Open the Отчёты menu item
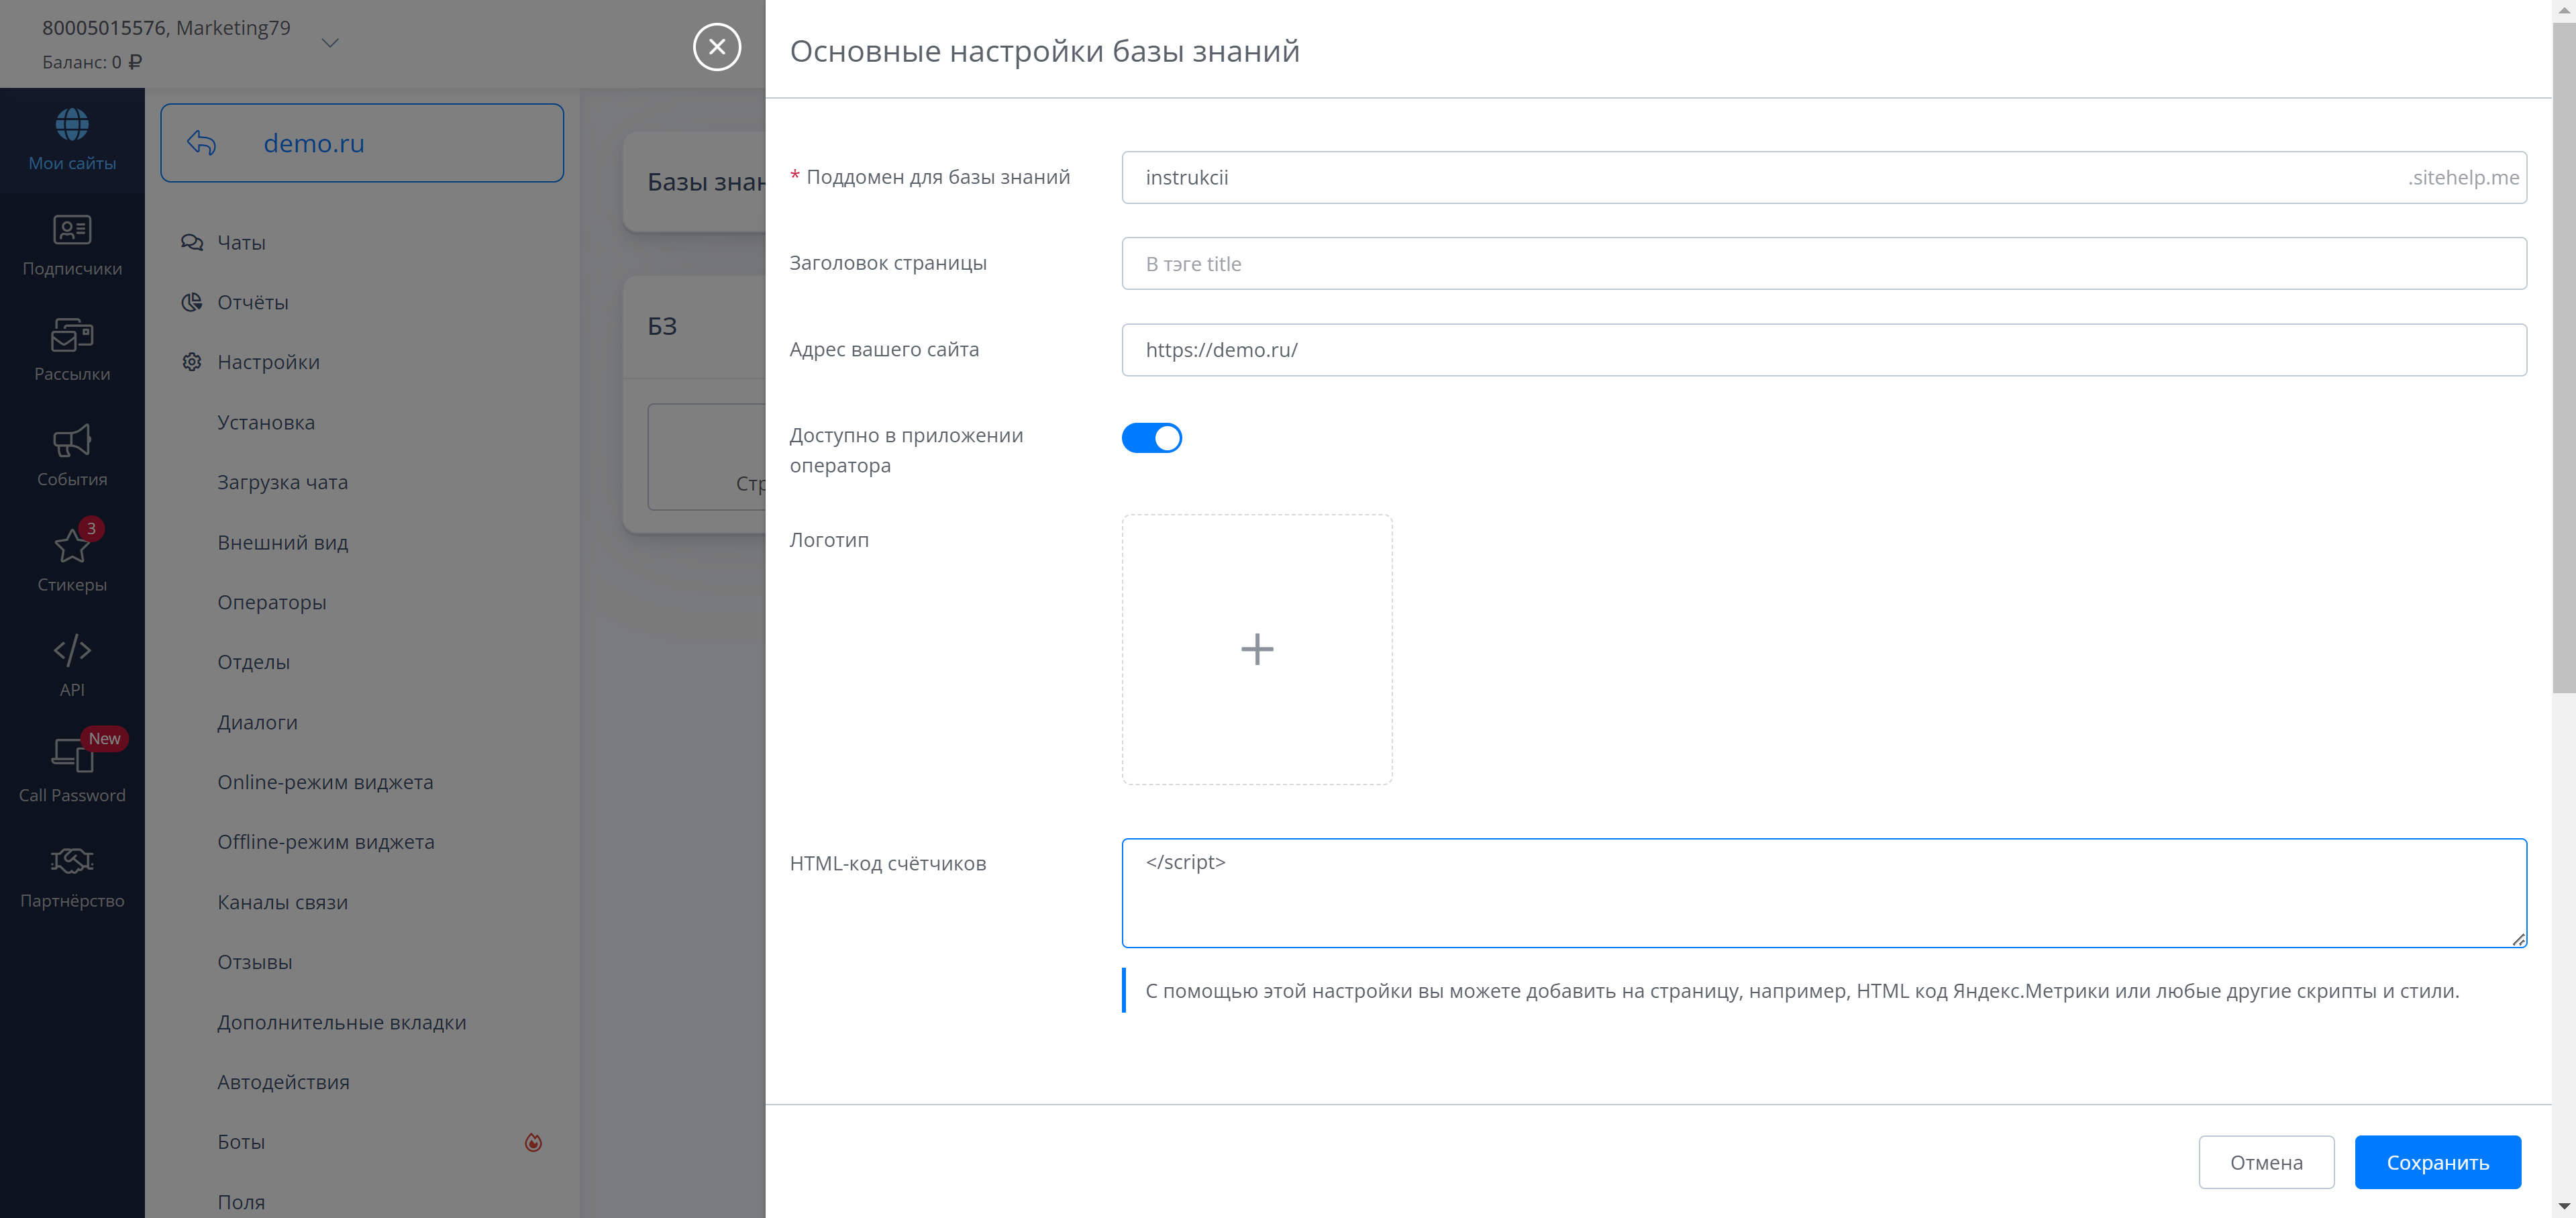The width and height of the screenshot is (2576, 1218). click(x=252, y=303)
